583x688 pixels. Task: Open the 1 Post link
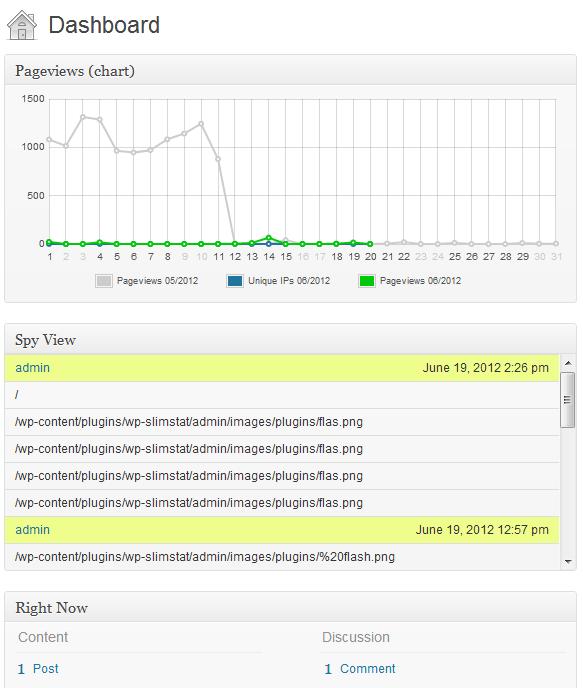(38, 669)
